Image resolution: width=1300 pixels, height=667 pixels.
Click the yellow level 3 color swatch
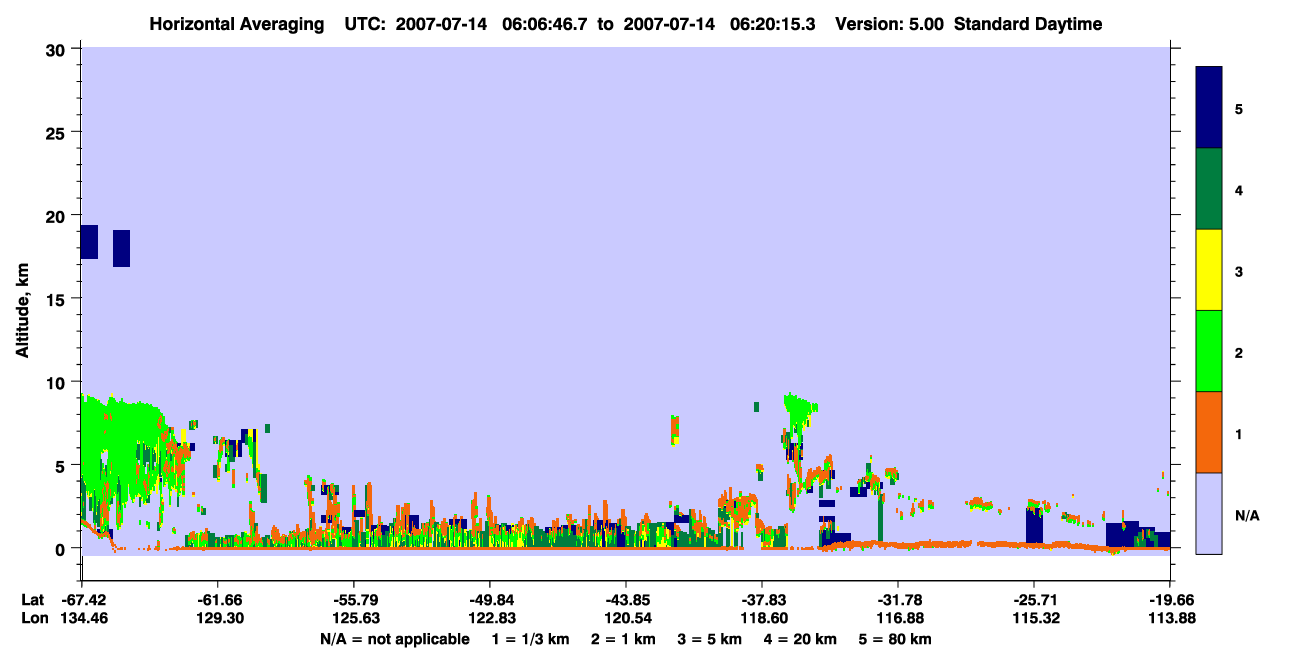click(1209, 270)
